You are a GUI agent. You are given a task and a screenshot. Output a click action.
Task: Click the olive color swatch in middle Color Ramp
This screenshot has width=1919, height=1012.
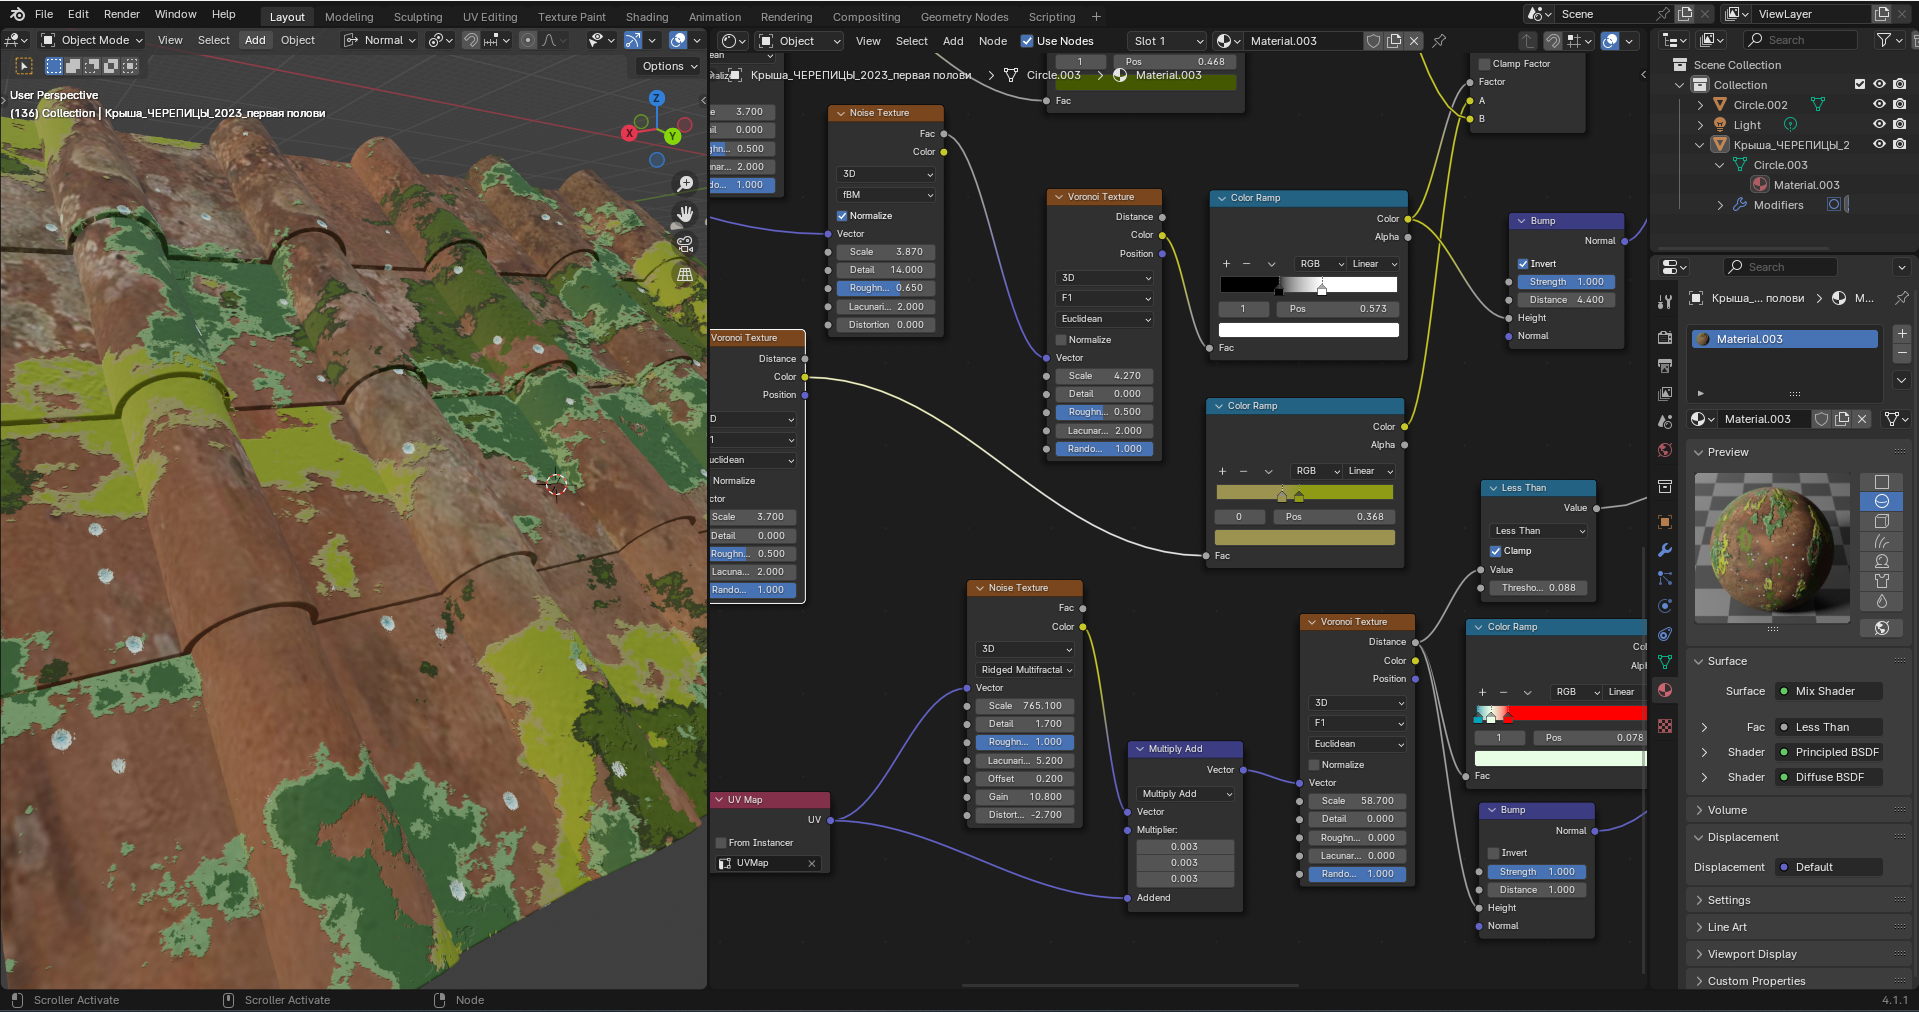pos(1304,538)
